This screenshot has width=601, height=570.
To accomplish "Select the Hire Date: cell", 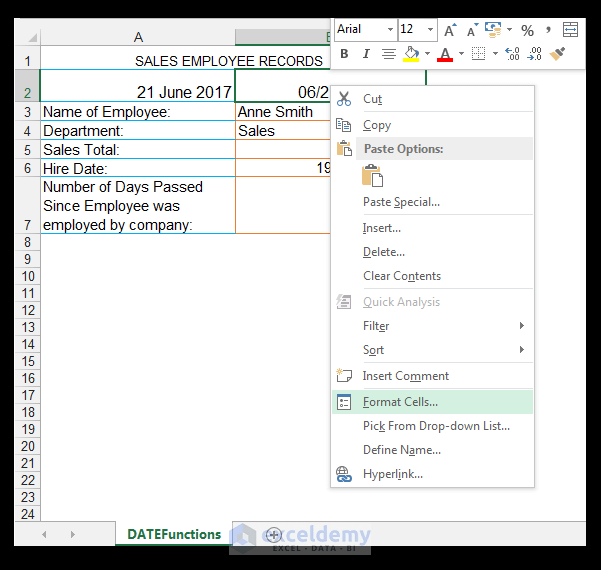I will pos(138,168).
